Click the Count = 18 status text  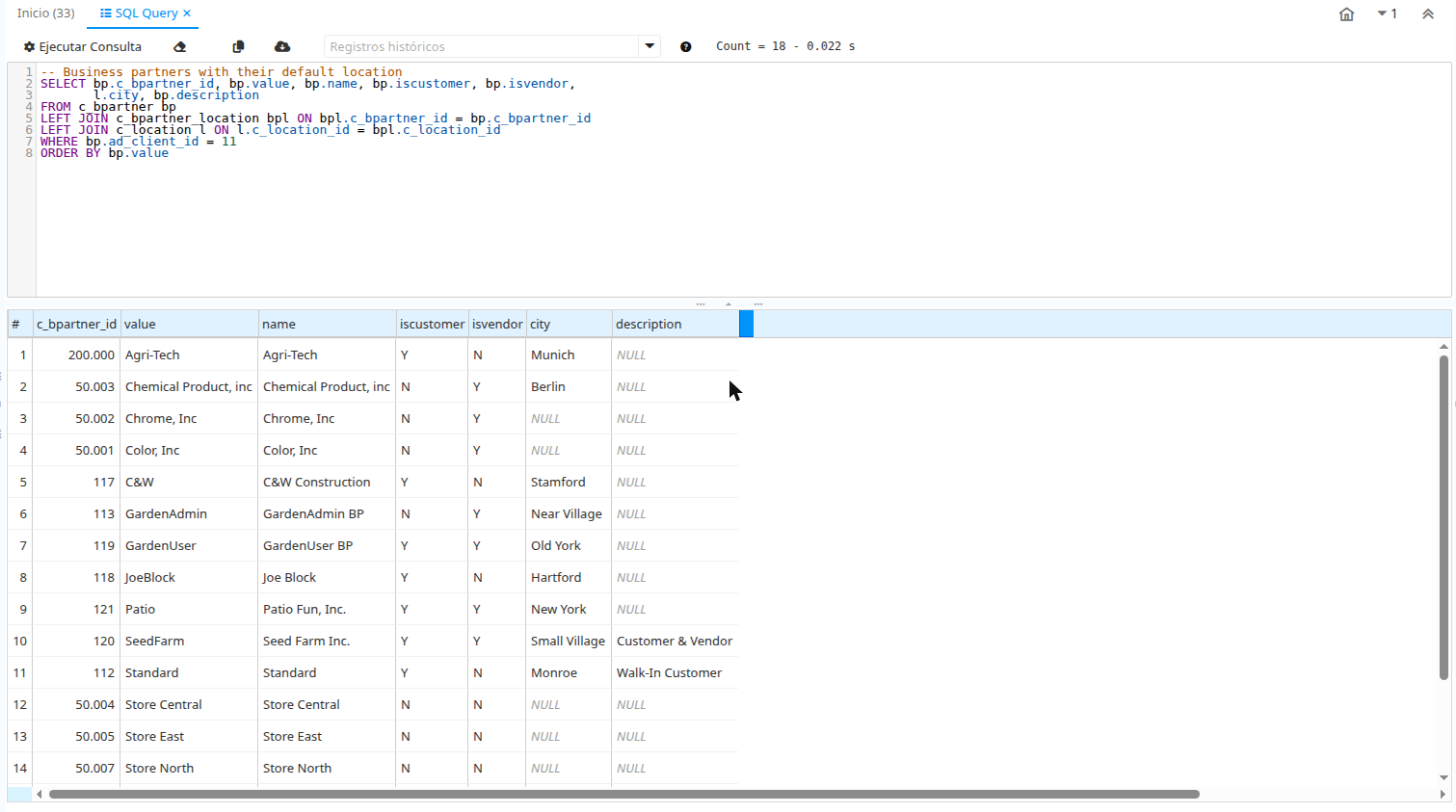pyautogui.click(x=785, y=47)
